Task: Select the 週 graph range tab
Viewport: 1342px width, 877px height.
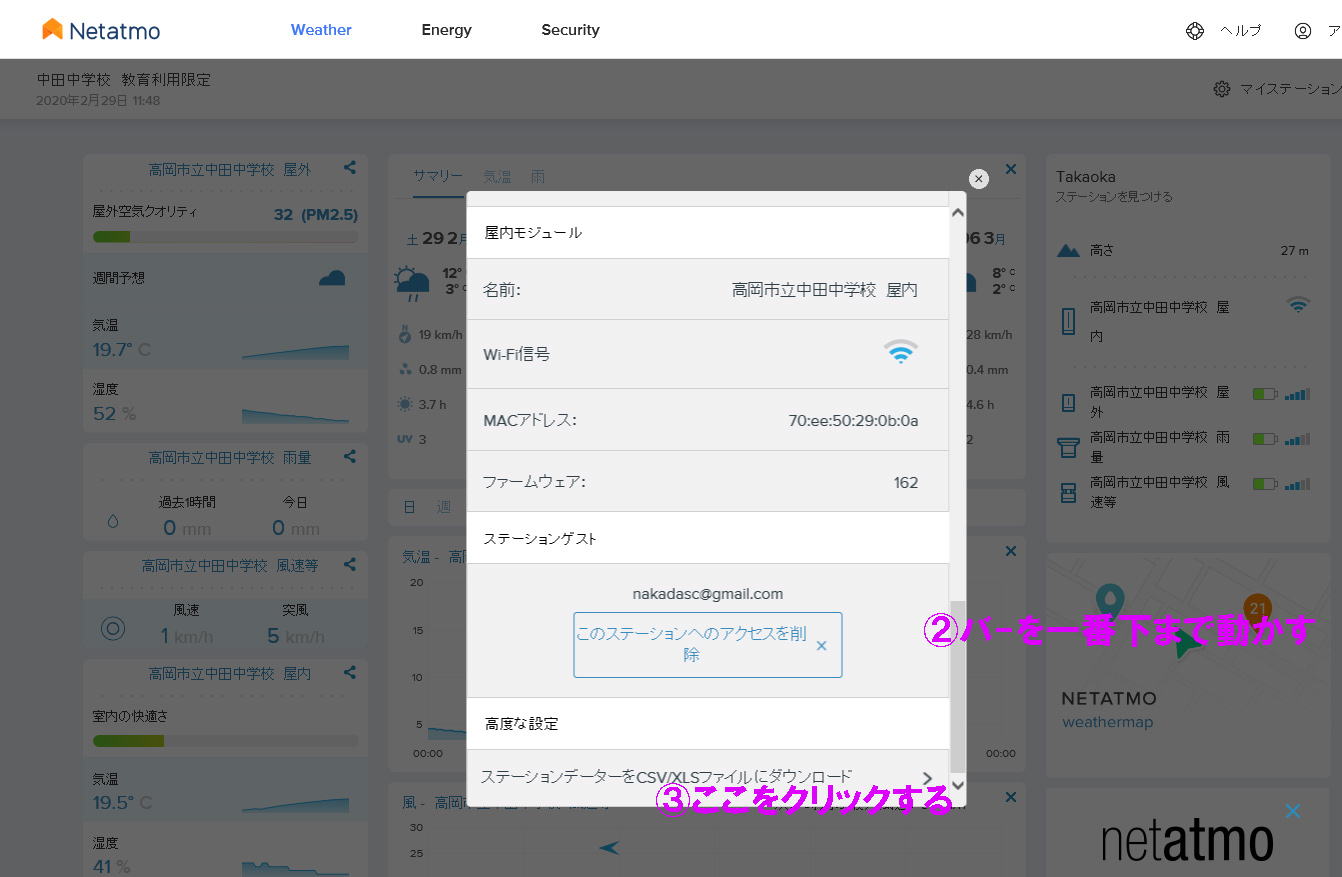Action: pos(444,507)
